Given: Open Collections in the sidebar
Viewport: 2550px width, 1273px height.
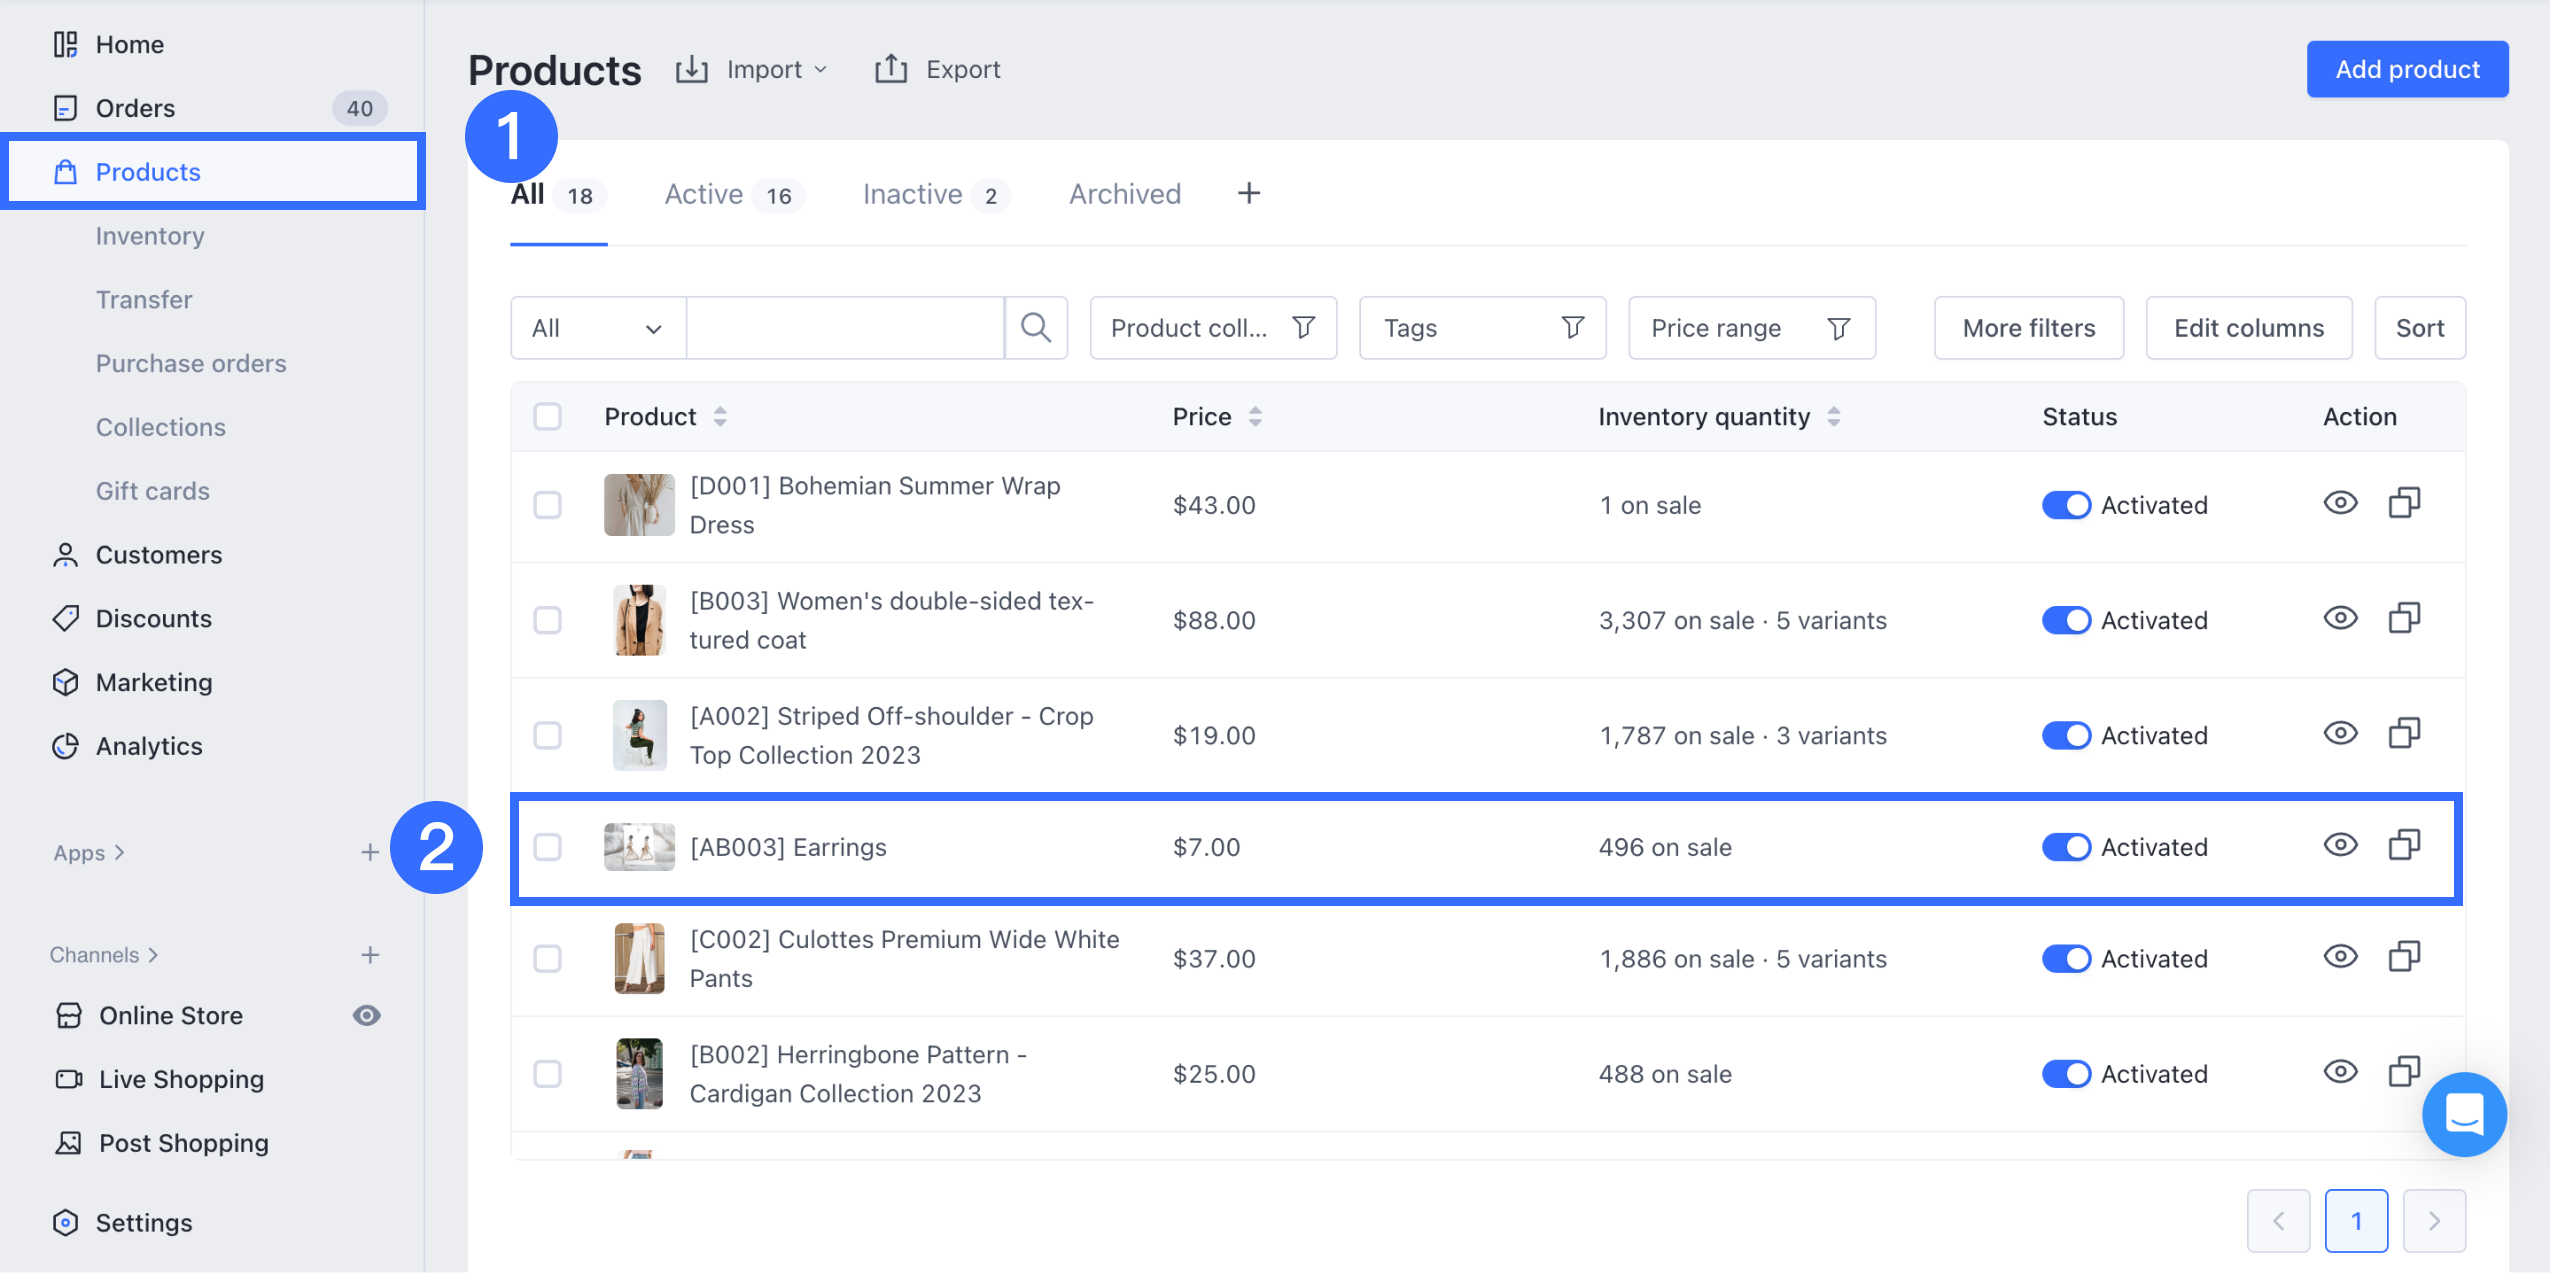Looking at the screenshot, I should click(161, 427).
